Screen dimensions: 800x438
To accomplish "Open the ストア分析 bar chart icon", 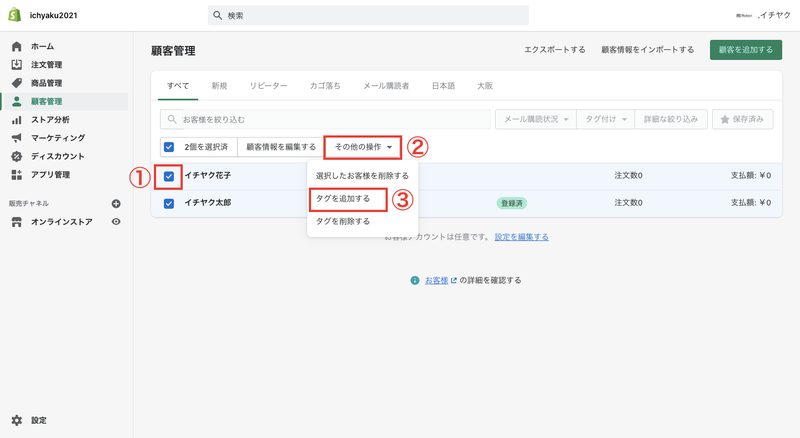I will click(17, 119).
